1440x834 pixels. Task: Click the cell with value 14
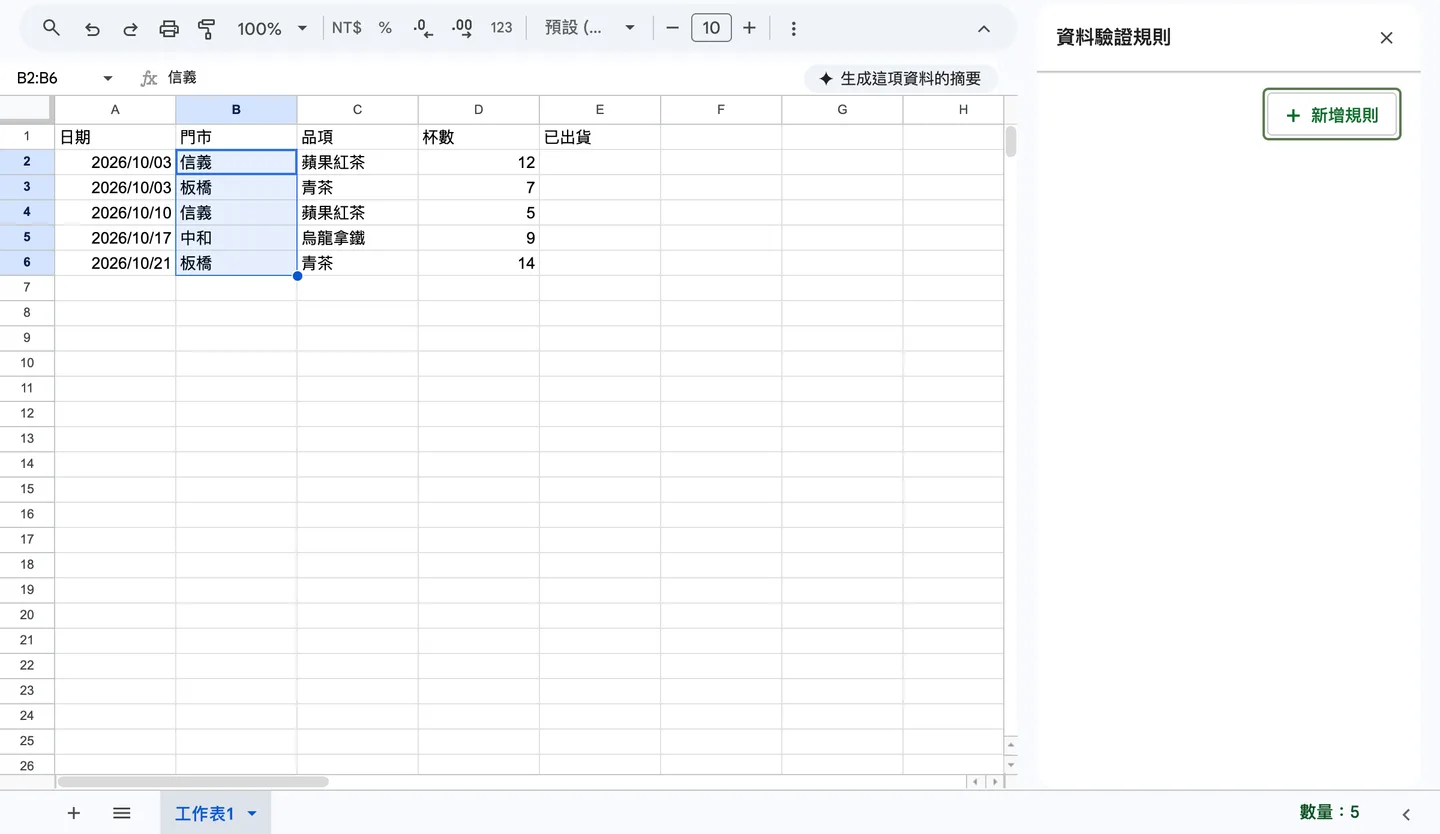pyautogui.click(x=479, y=263)
